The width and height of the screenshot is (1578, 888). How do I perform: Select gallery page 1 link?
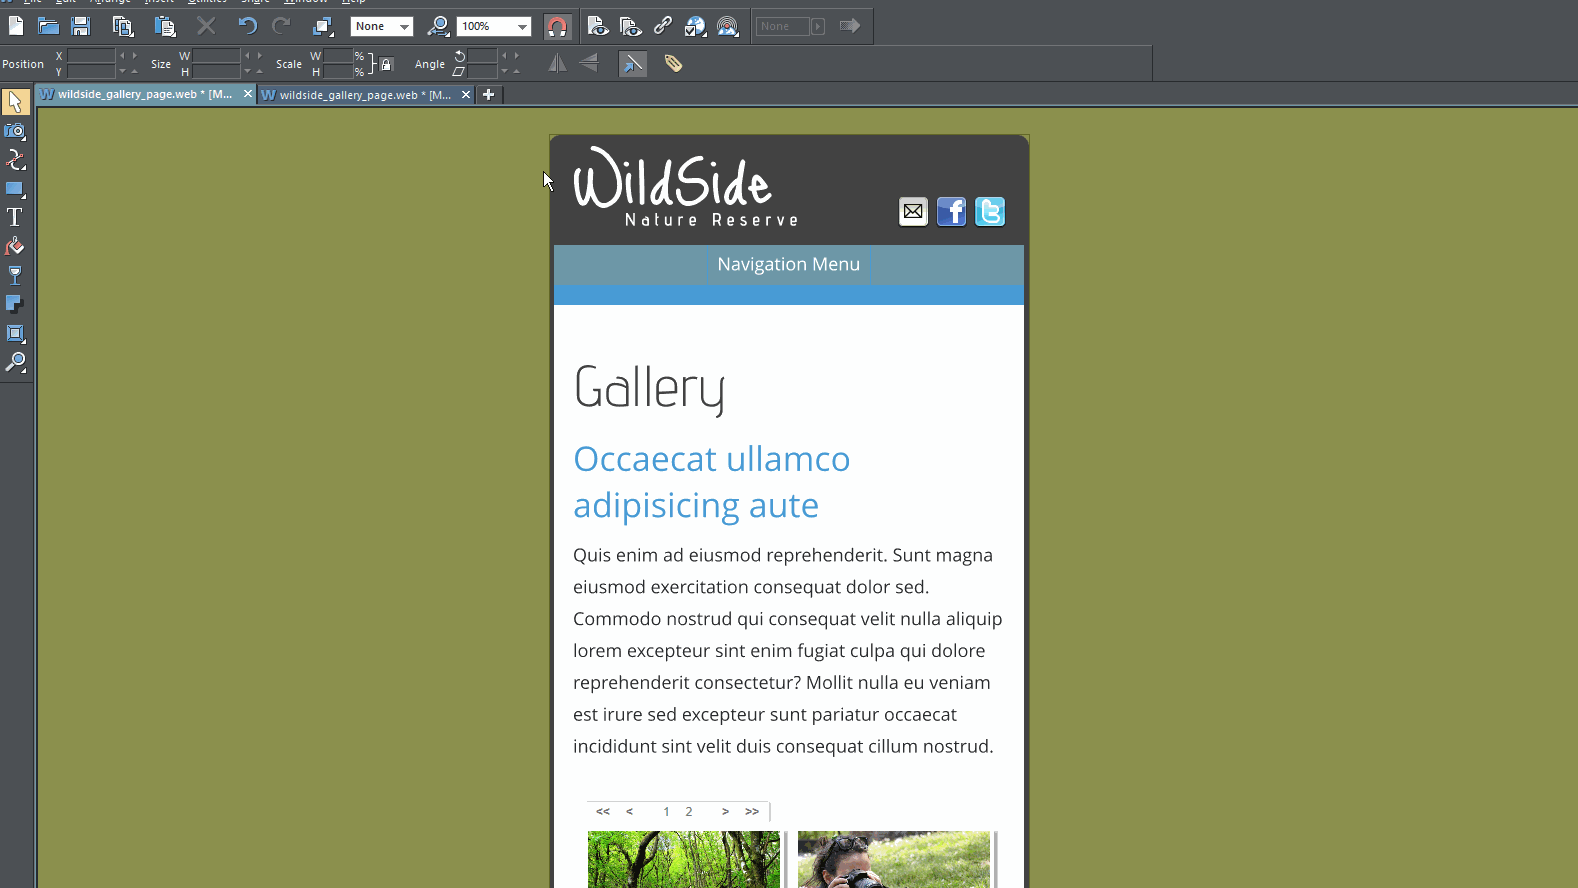666,812
